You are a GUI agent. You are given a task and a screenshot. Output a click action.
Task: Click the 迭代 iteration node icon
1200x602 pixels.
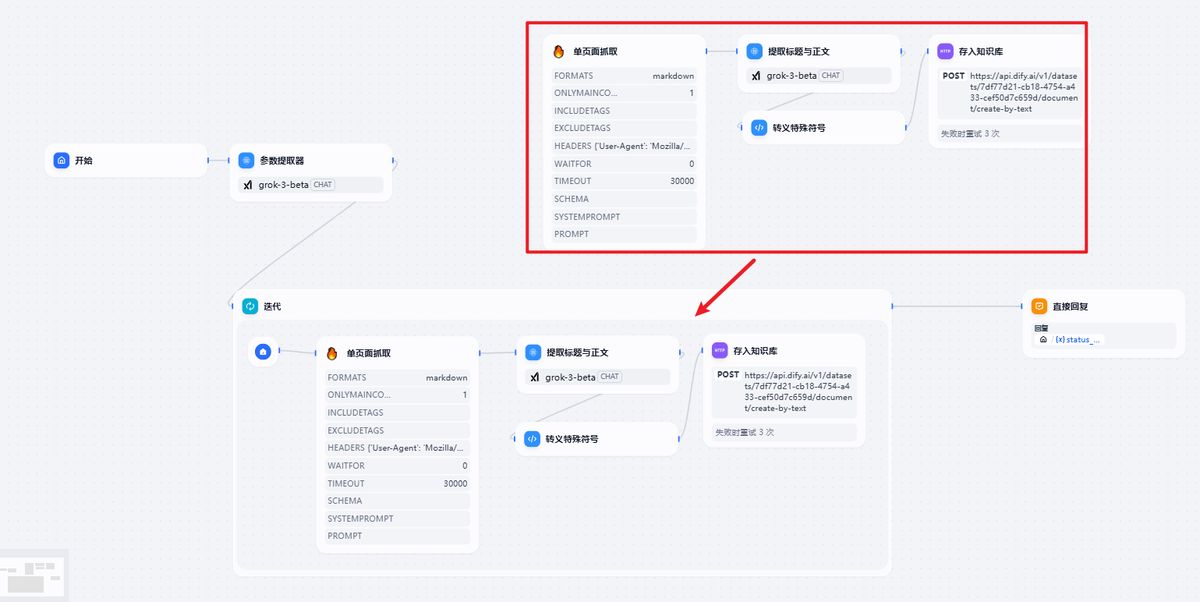248,305
